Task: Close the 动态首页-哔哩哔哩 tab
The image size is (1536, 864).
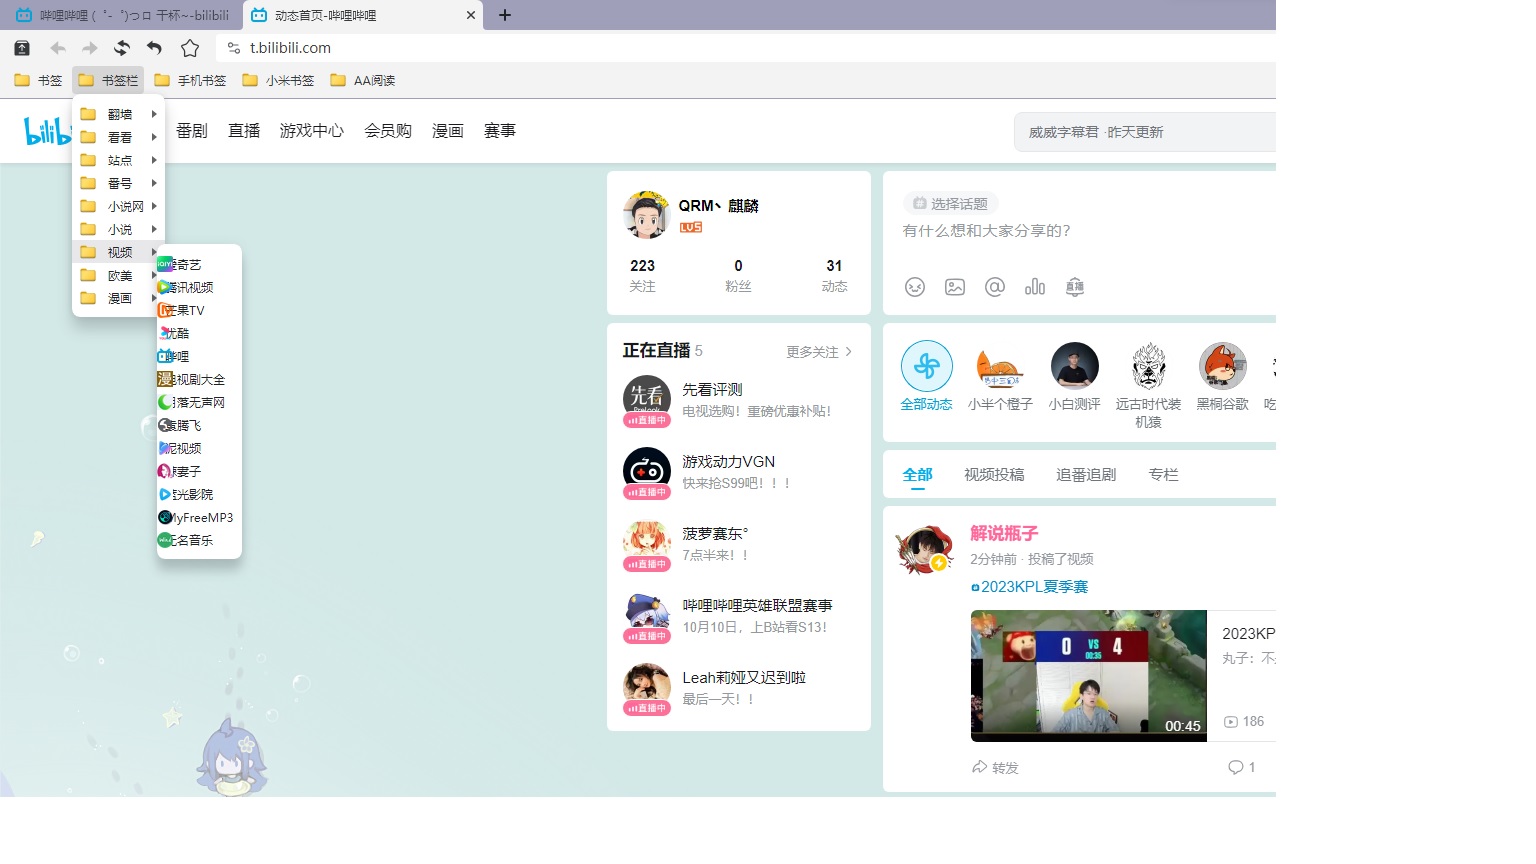Action: (x=471, y=15)
